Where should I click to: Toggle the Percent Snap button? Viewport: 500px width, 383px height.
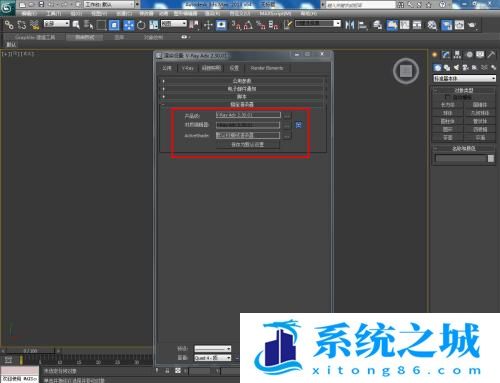click(x=261, y=25)
